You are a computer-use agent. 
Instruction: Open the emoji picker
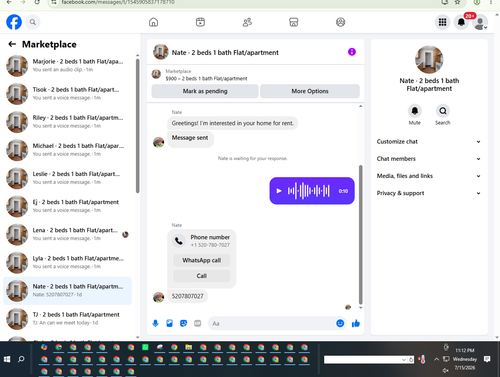tap(340, 323)
